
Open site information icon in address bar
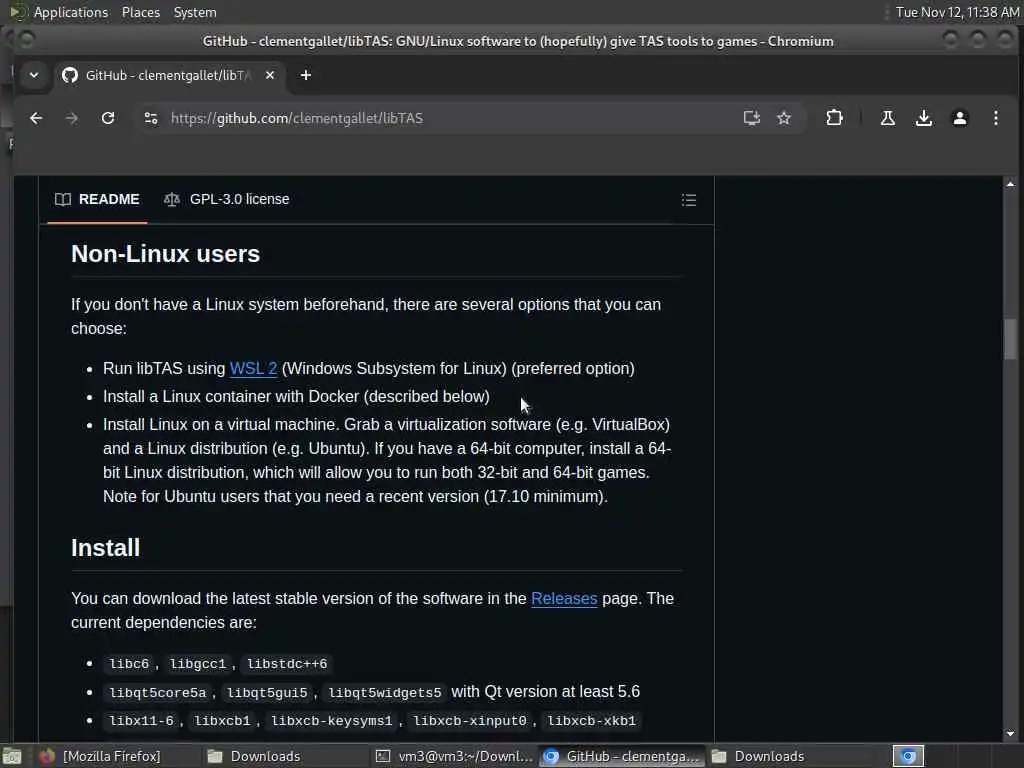(x=151, y=118)
